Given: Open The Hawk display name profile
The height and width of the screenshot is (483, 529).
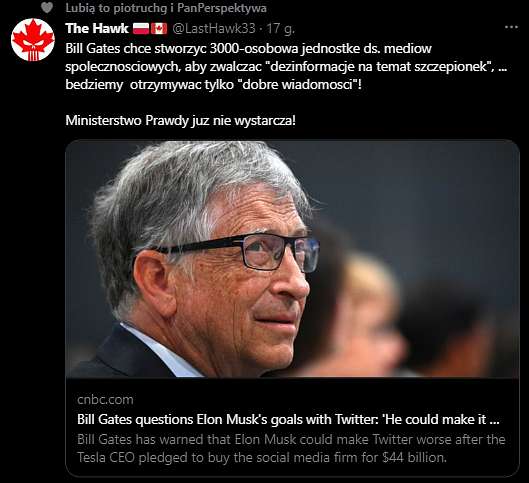Looking at the screenshot, I should point(97,29).
